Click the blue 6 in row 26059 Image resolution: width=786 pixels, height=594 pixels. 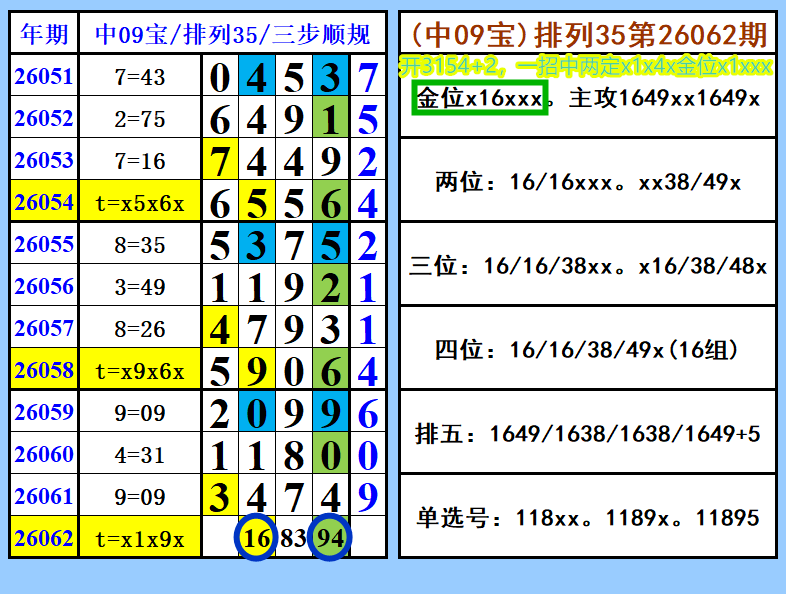point(367,413)
